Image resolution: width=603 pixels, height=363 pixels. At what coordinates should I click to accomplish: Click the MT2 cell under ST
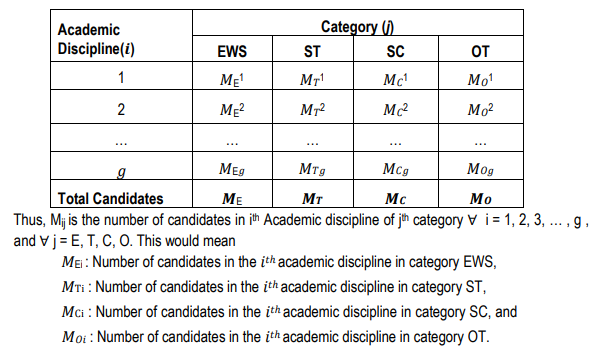[x=313, y=107]
